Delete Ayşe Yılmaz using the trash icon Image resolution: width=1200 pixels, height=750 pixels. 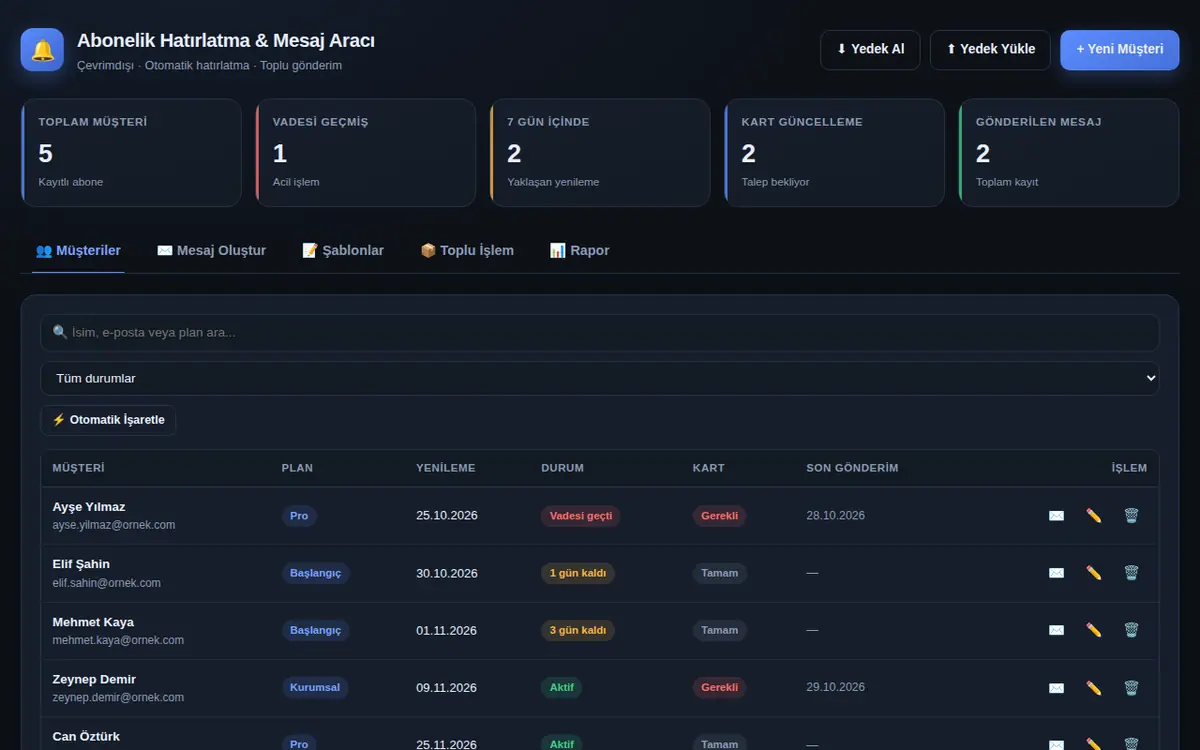coord(1131,516)
